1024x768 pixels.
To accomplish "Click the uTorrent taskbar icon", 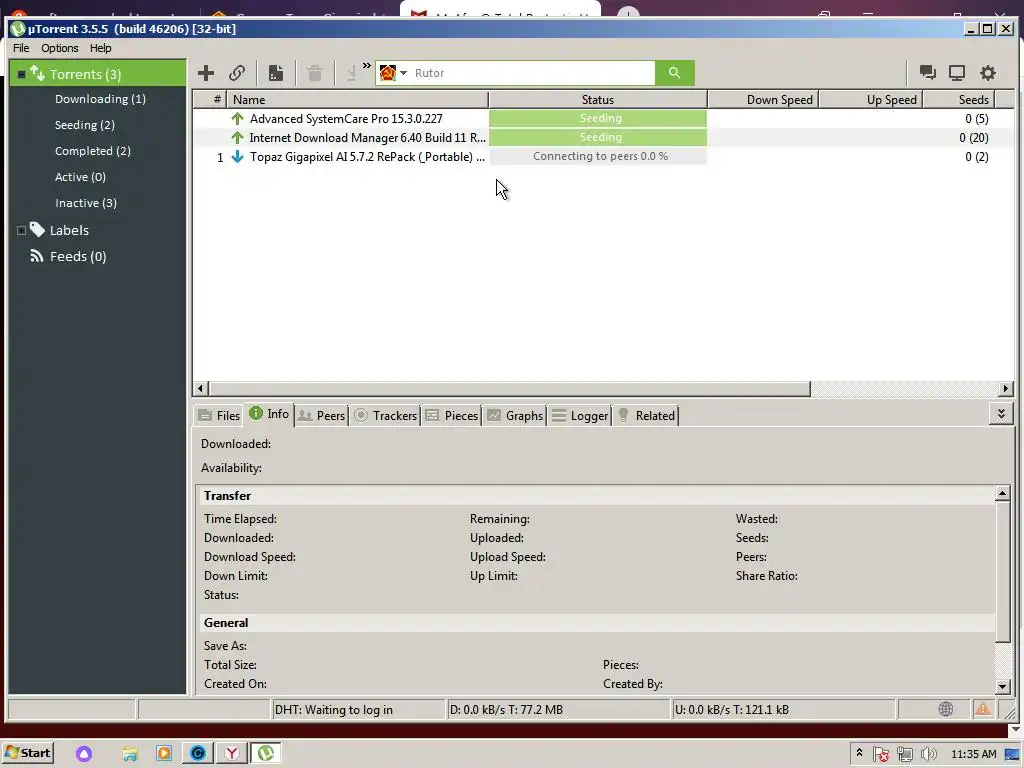I will click(x=266, y=753).
